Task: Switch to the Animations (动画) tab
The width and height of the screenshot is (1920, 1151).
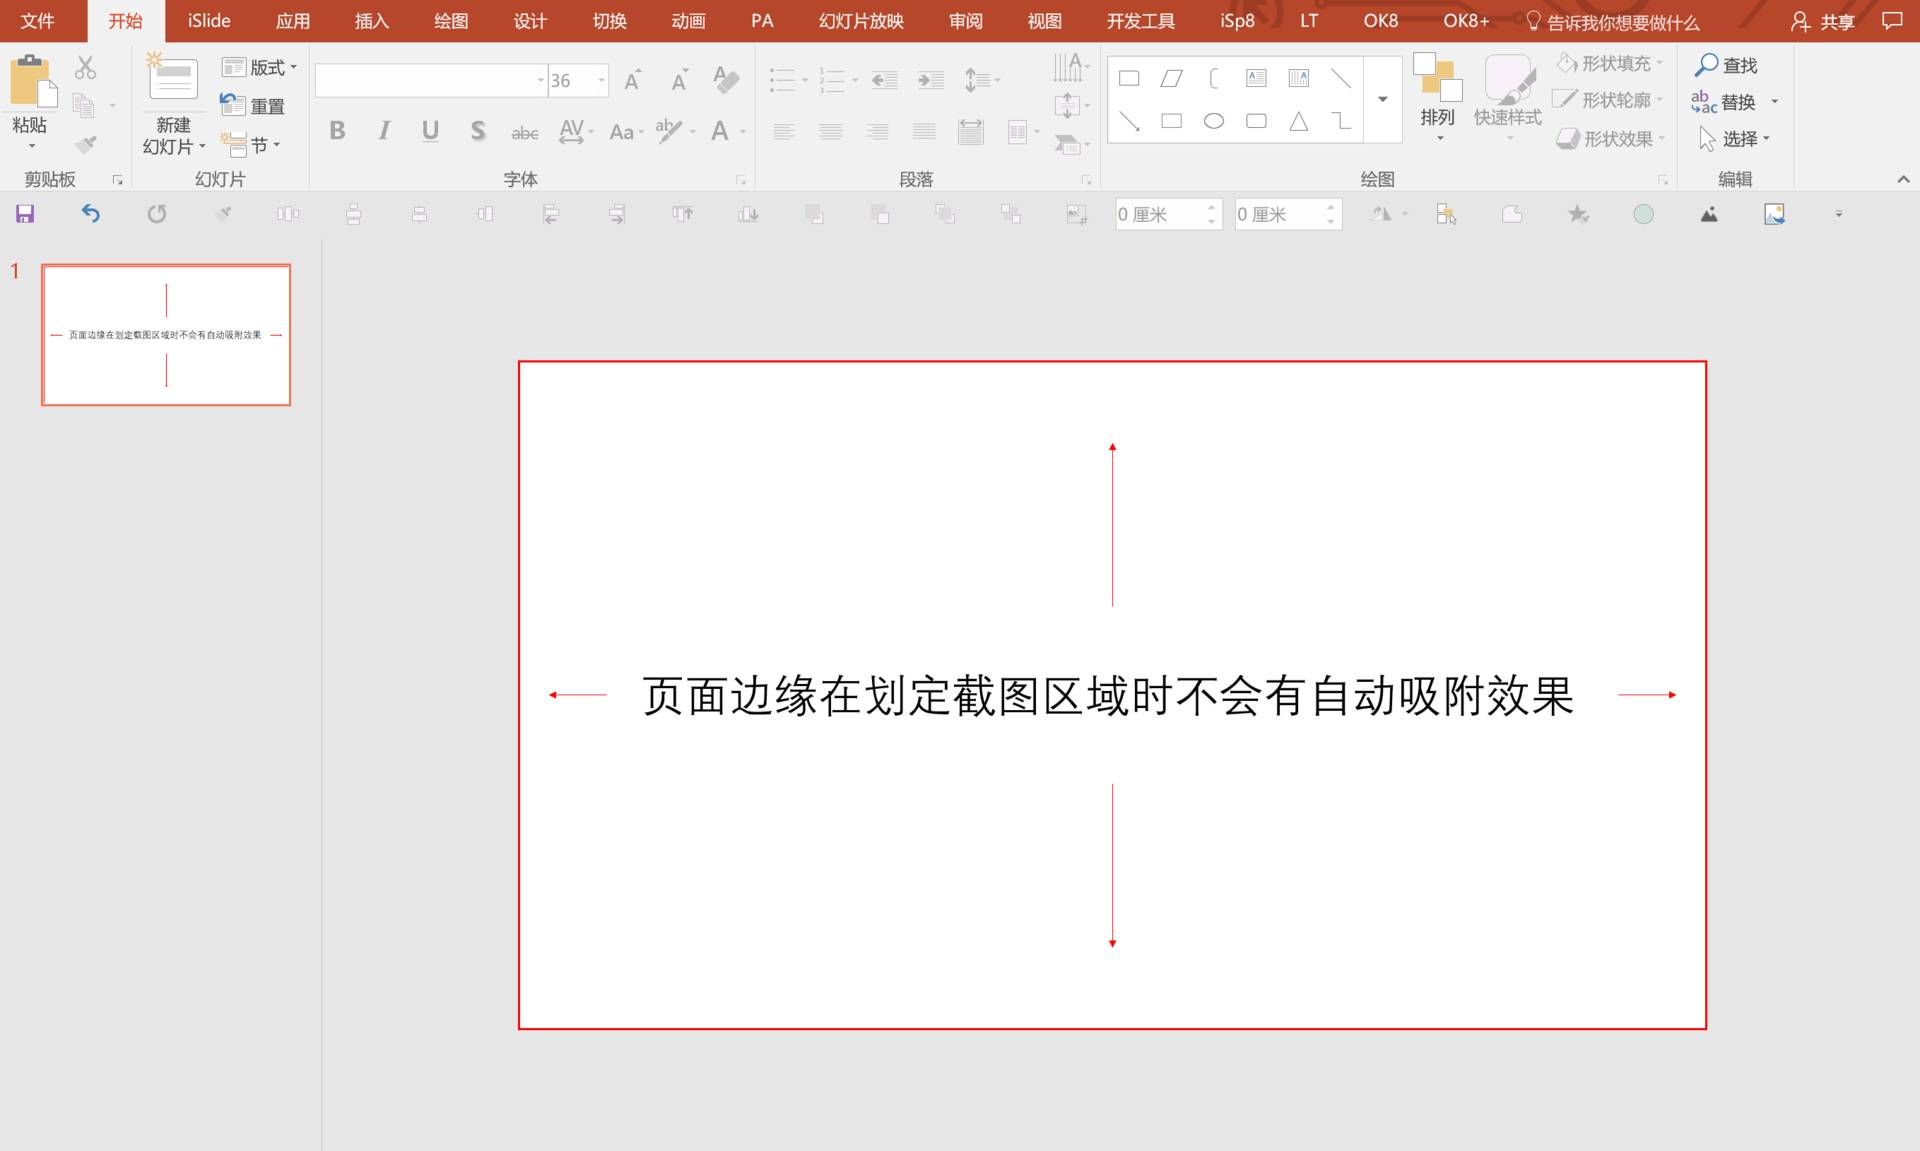Action: 688,21
